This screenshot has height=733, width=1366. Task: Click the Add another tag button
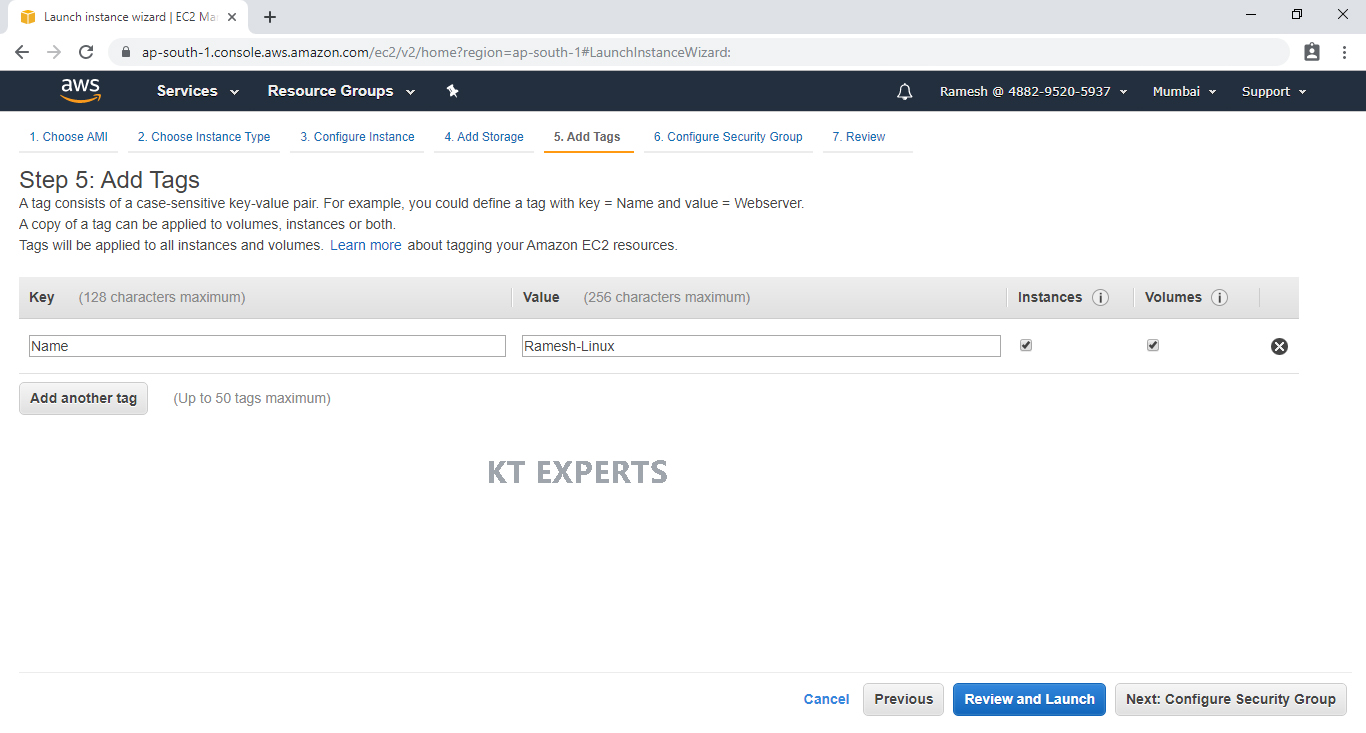83,398
